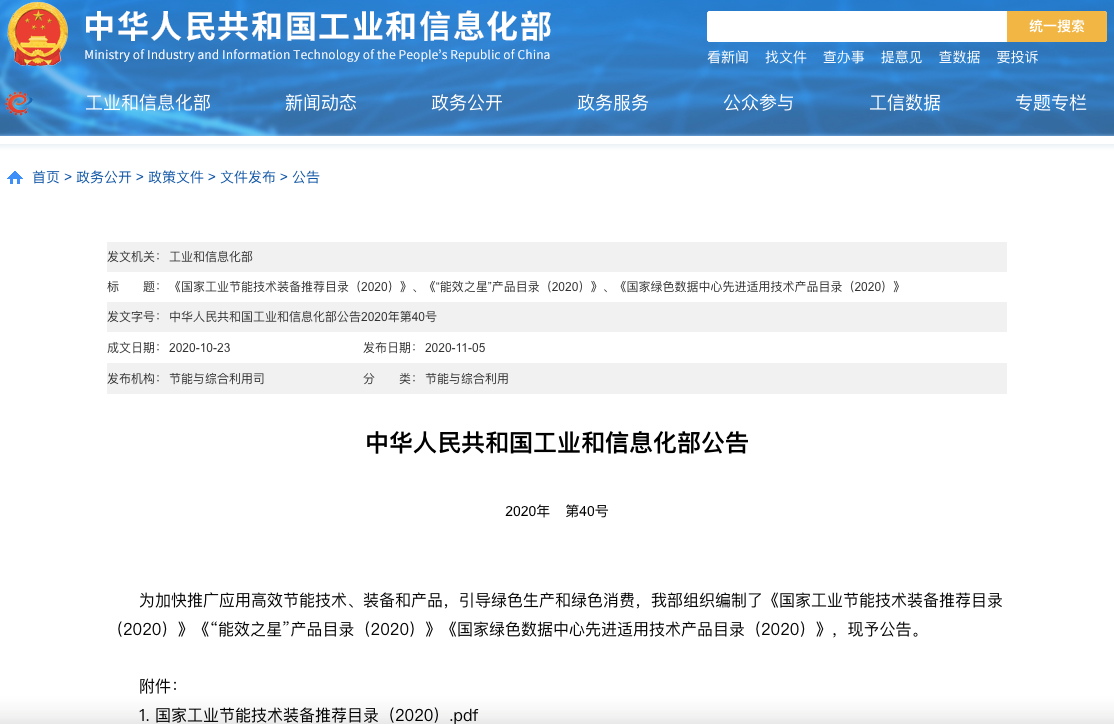Click 专题专栏 in the navigation bar
The width and height of the screenshot is (1114, 724).
[x=1050, y=102]
